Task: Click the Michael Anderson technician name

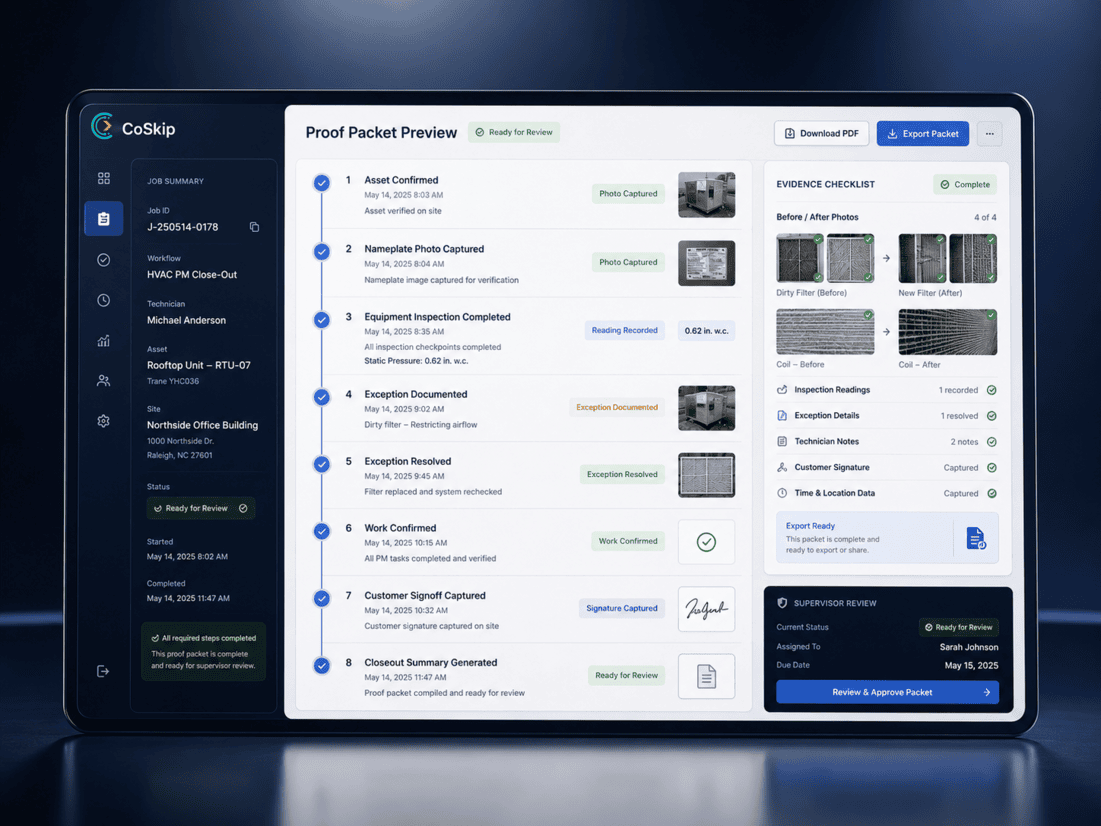Action: [x=186, y=320]
